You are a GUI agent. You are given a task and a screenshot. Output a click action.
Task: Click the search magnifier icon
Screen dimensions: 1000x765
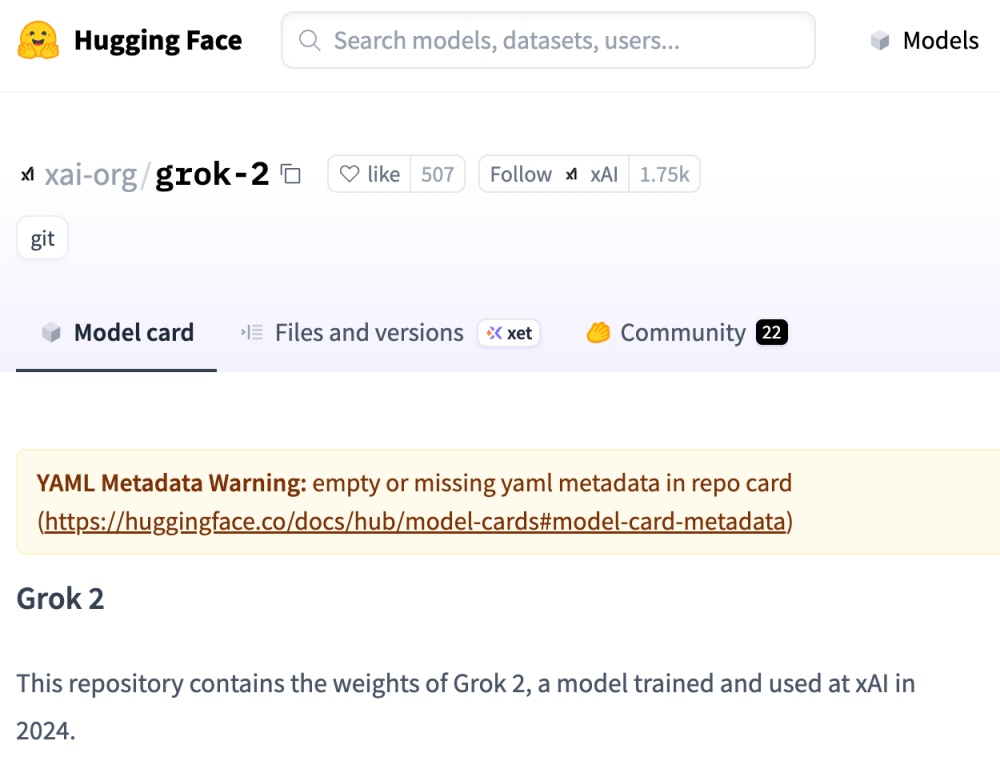coord(310,40)
